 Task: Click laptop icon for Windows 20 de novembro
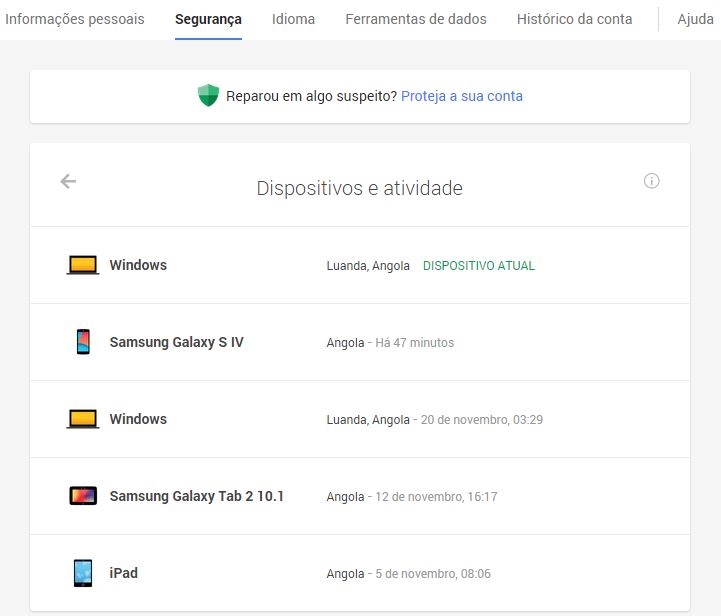[83, 419]
